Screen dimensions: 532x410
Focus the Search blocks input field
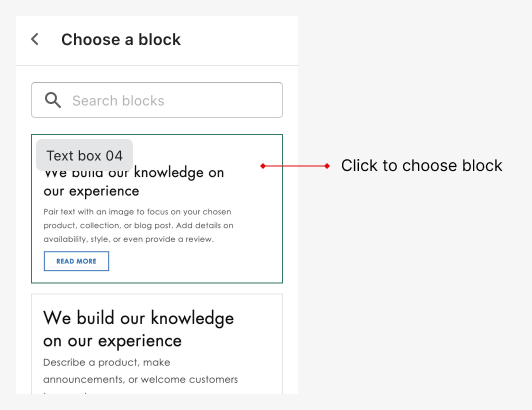coord(157,100)
